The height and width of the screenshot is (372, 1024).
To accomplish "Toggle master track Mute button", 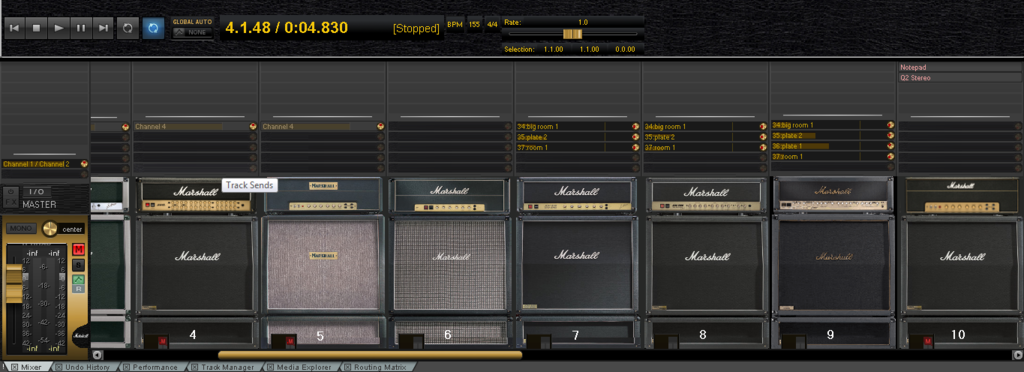I will click(x=78, y=249).
